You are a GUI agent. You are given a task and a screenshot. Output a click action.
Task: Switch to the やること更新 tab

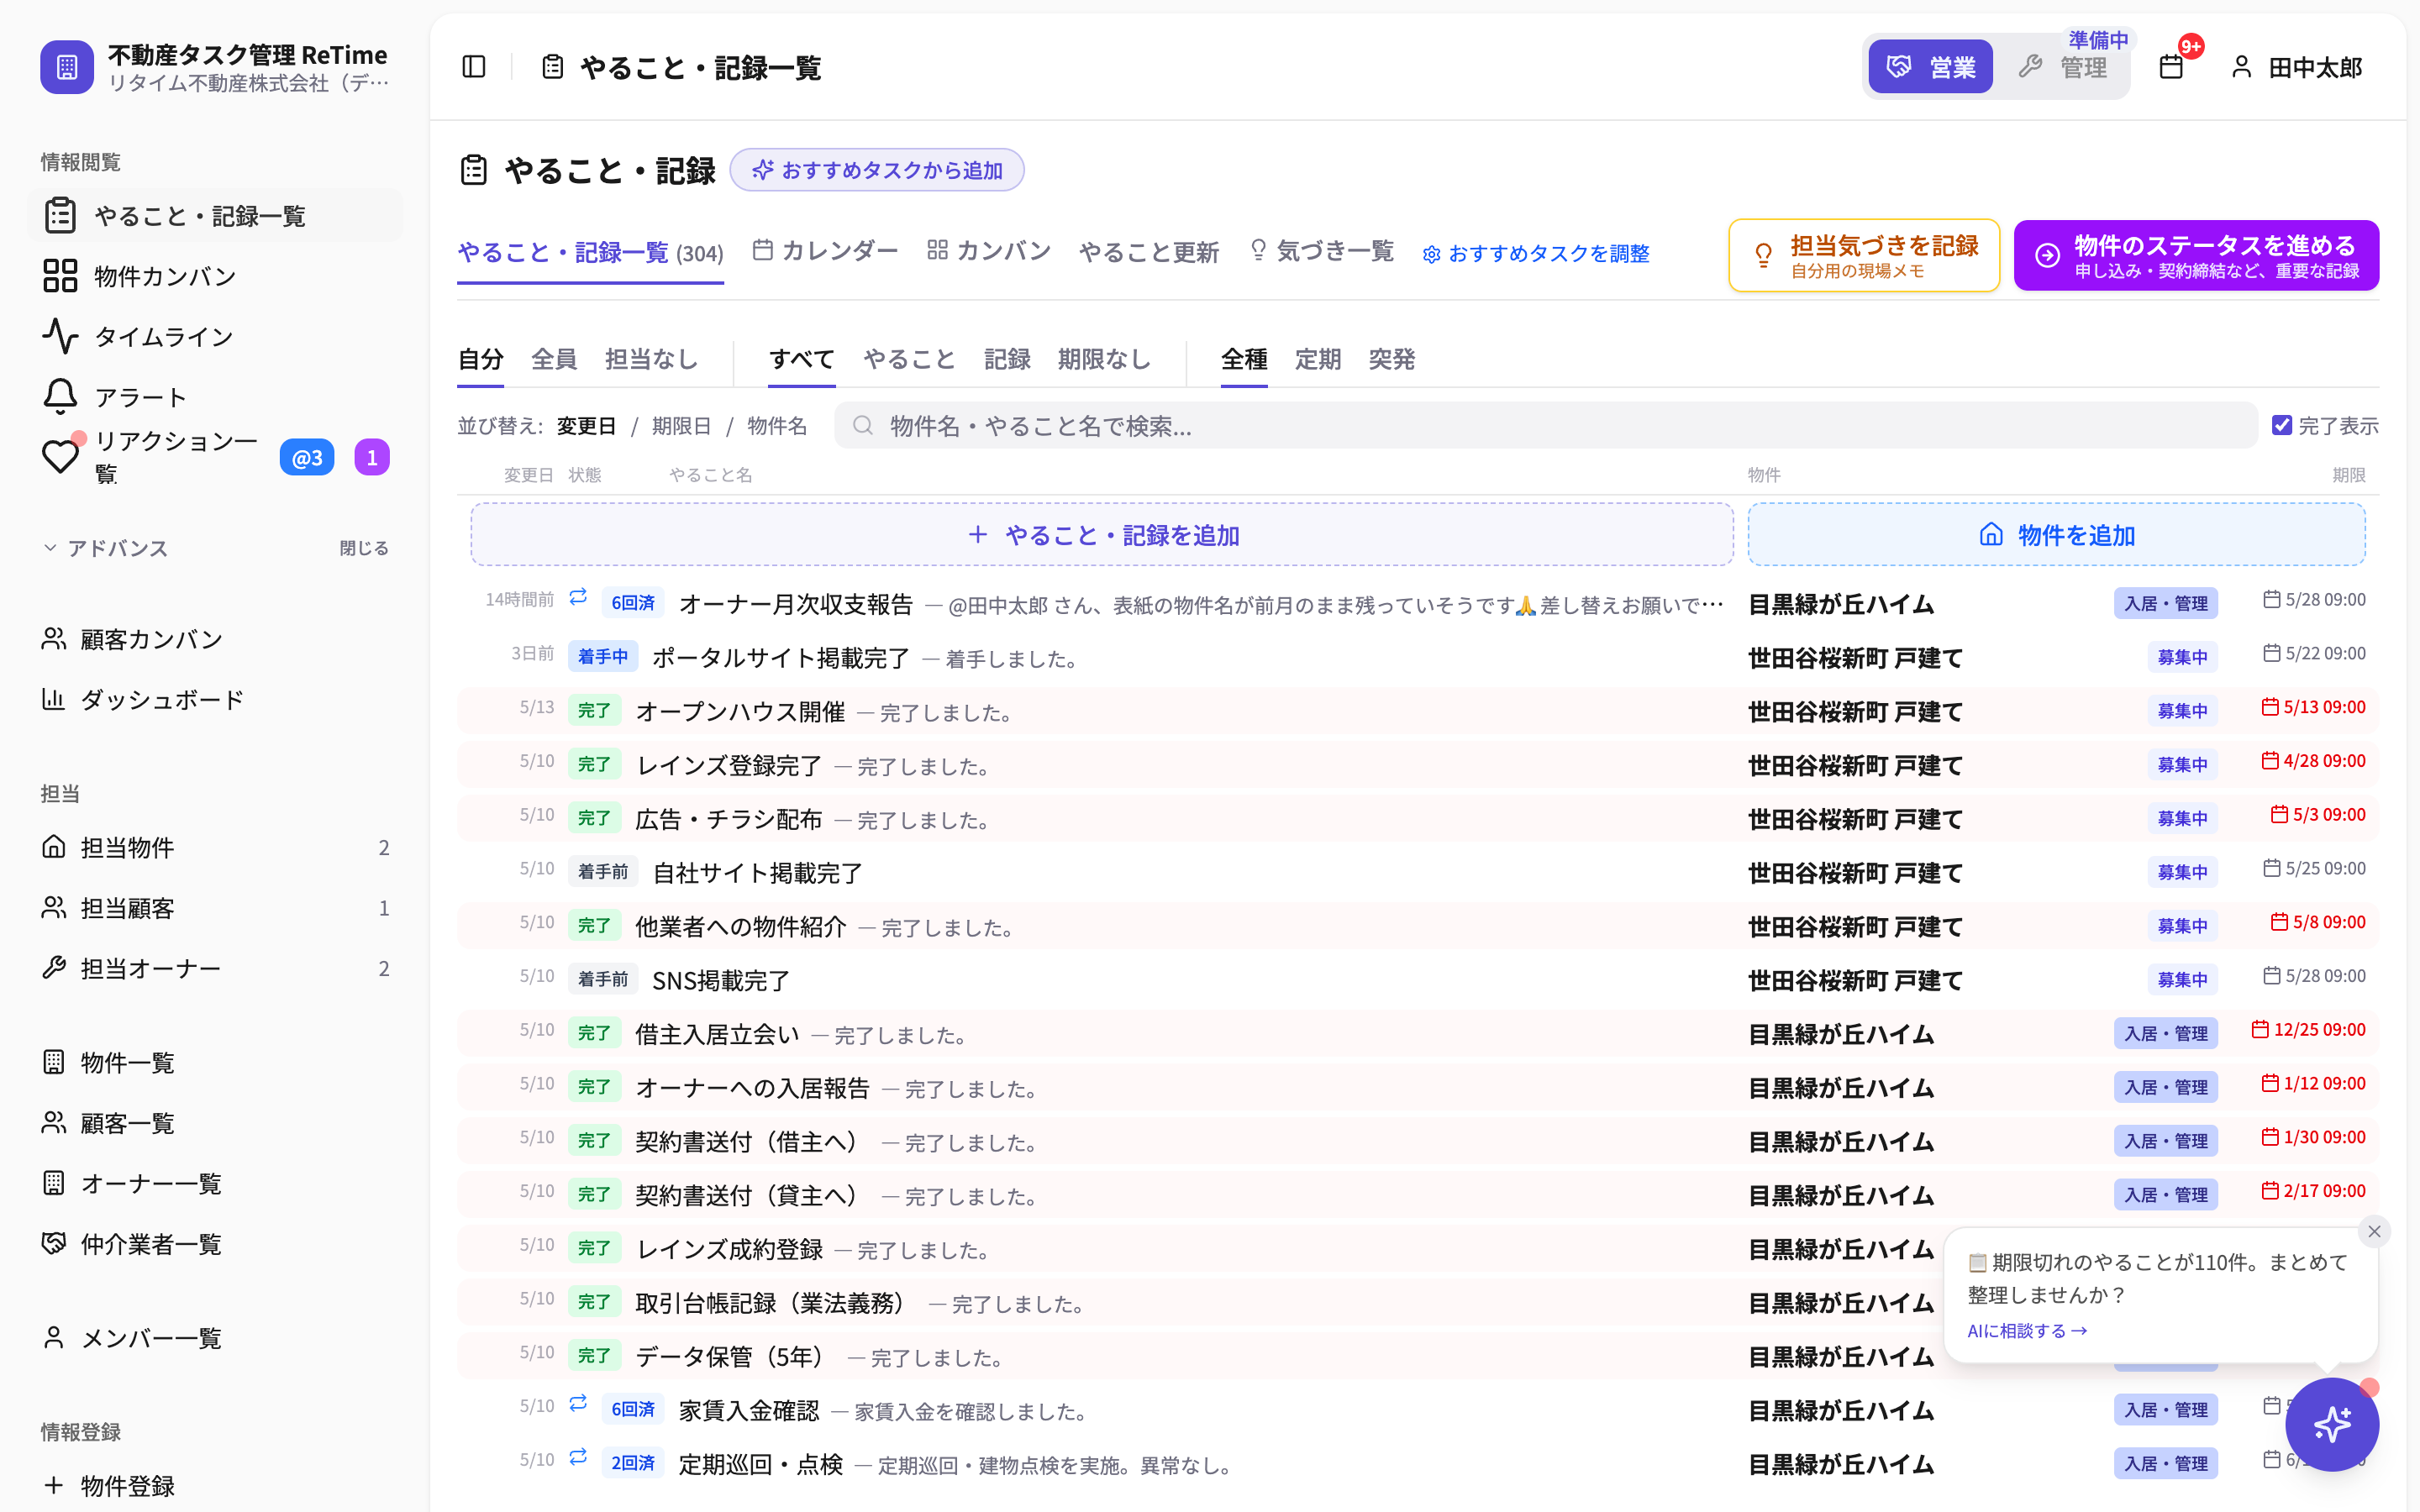[1149, 253]
